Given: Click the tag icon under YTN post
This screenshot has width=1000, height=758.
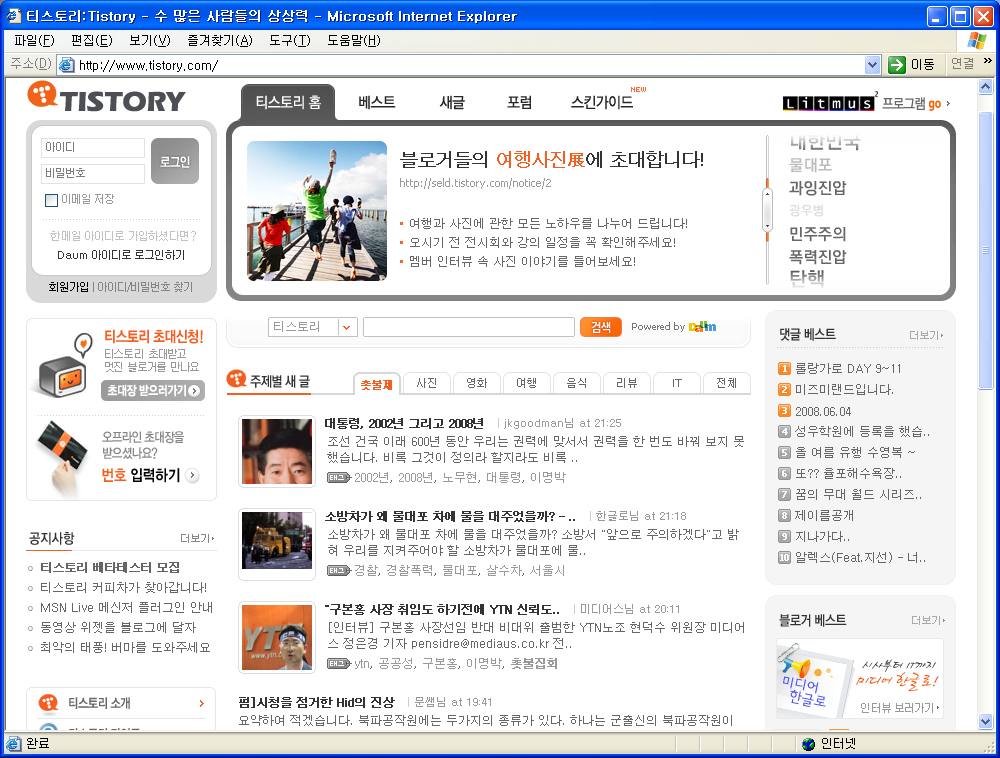Looking at the screenshot, I should coord(339,664).
